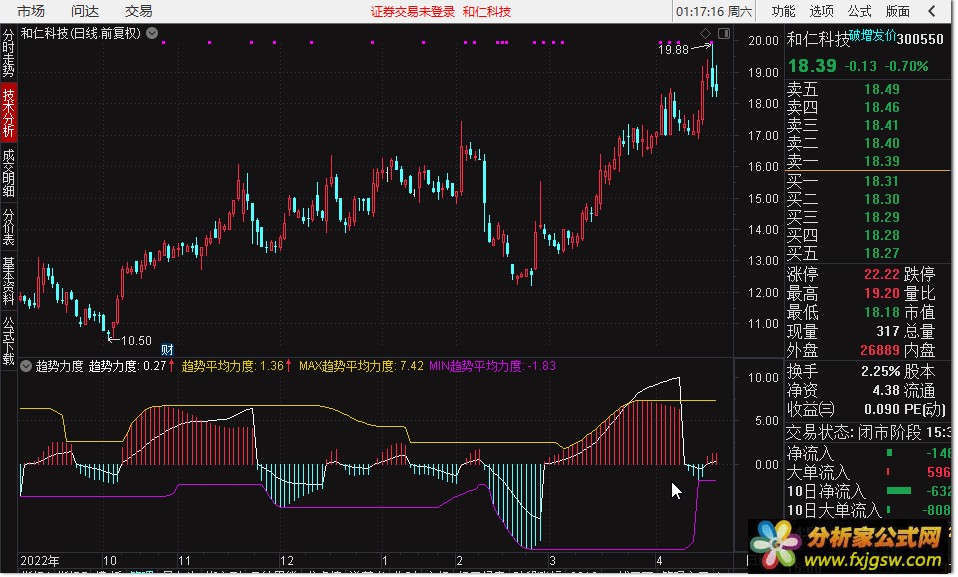This screenshot has height=577, width=958.
Task: Click the 买二 price 18.30
Action: 882,199
